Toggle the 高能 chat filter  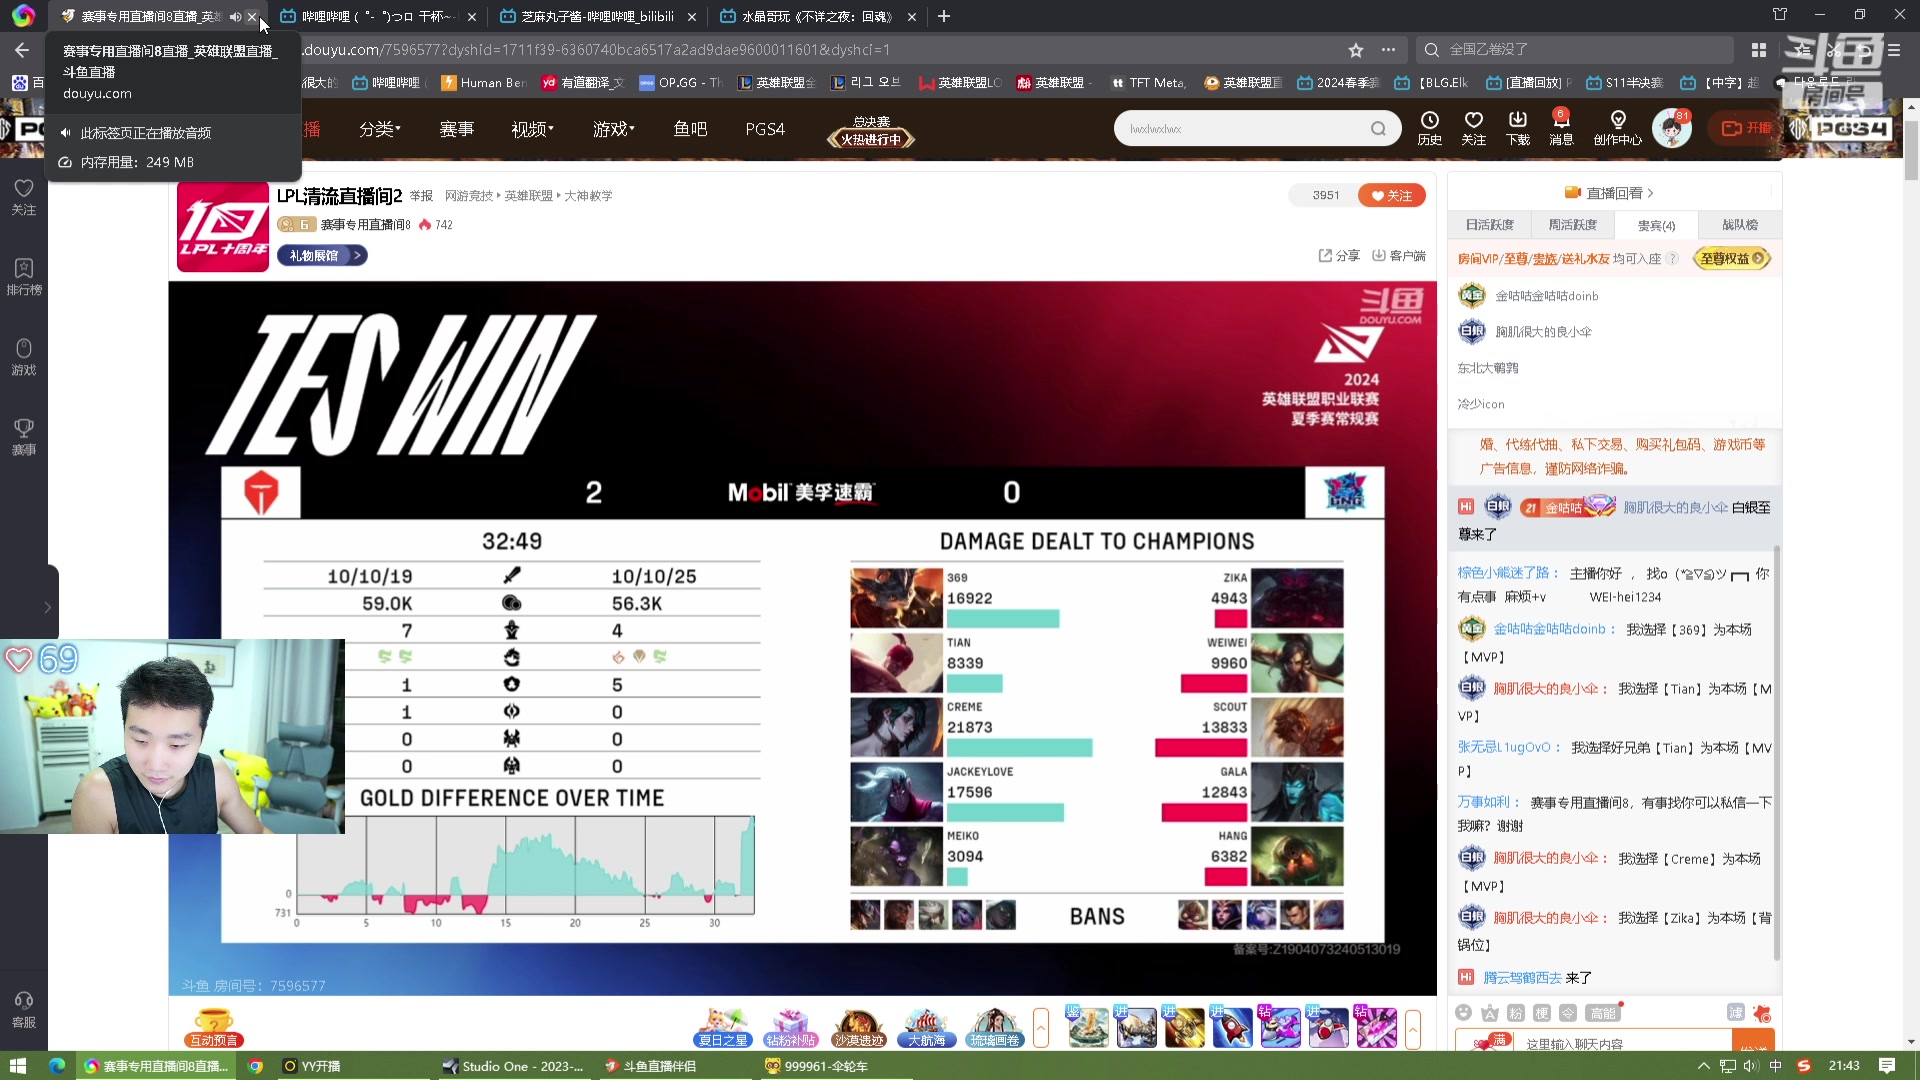pyautogui.click(x=1603, y=1013)
